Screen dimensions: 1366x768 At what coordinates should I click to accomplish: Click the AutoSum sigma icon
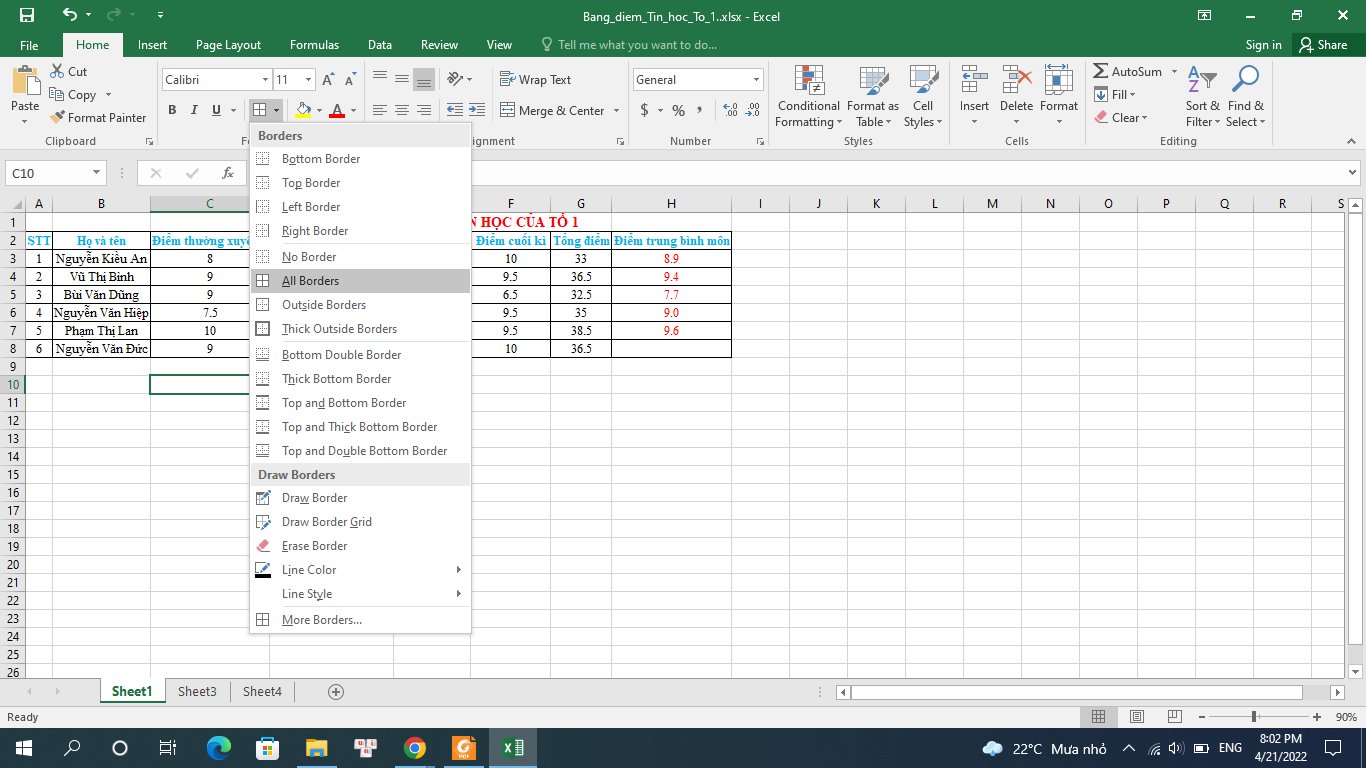click(1100, 72)
